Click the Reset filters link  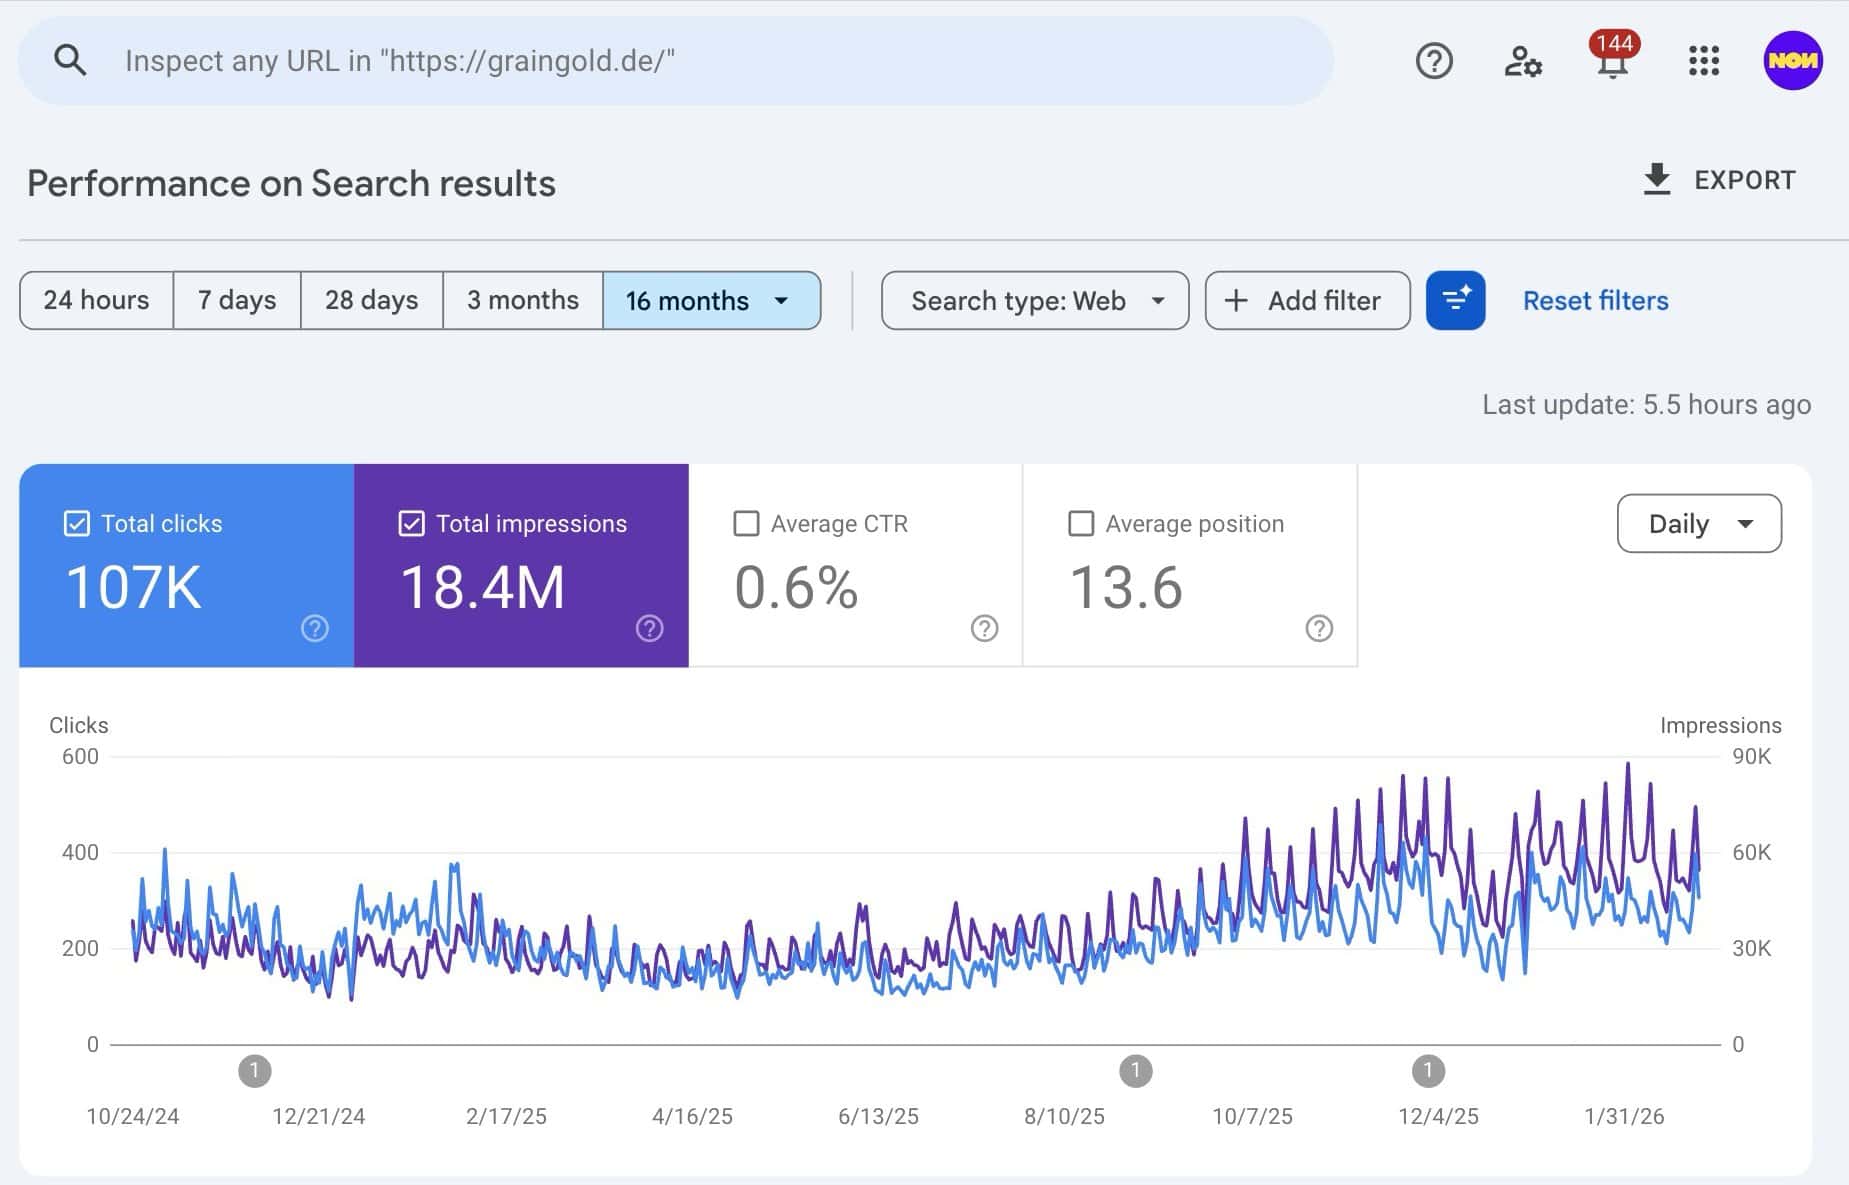1594,300
